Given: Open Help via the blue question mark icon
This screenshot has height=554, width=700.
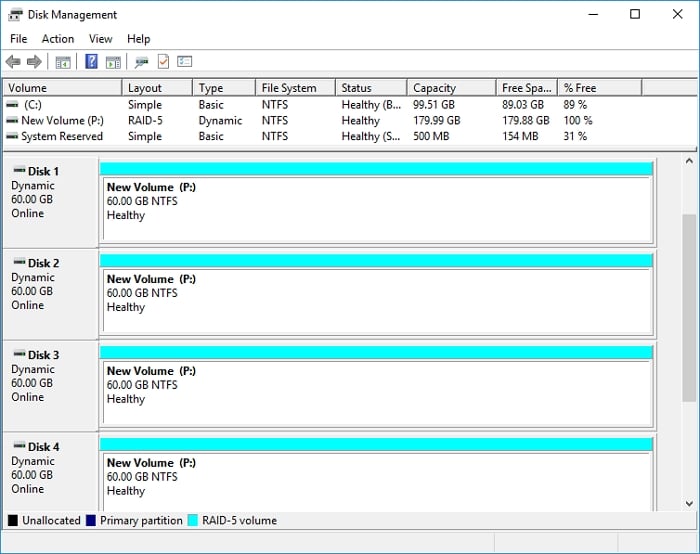Looking at the screenshot, I should tap(91, 62).
